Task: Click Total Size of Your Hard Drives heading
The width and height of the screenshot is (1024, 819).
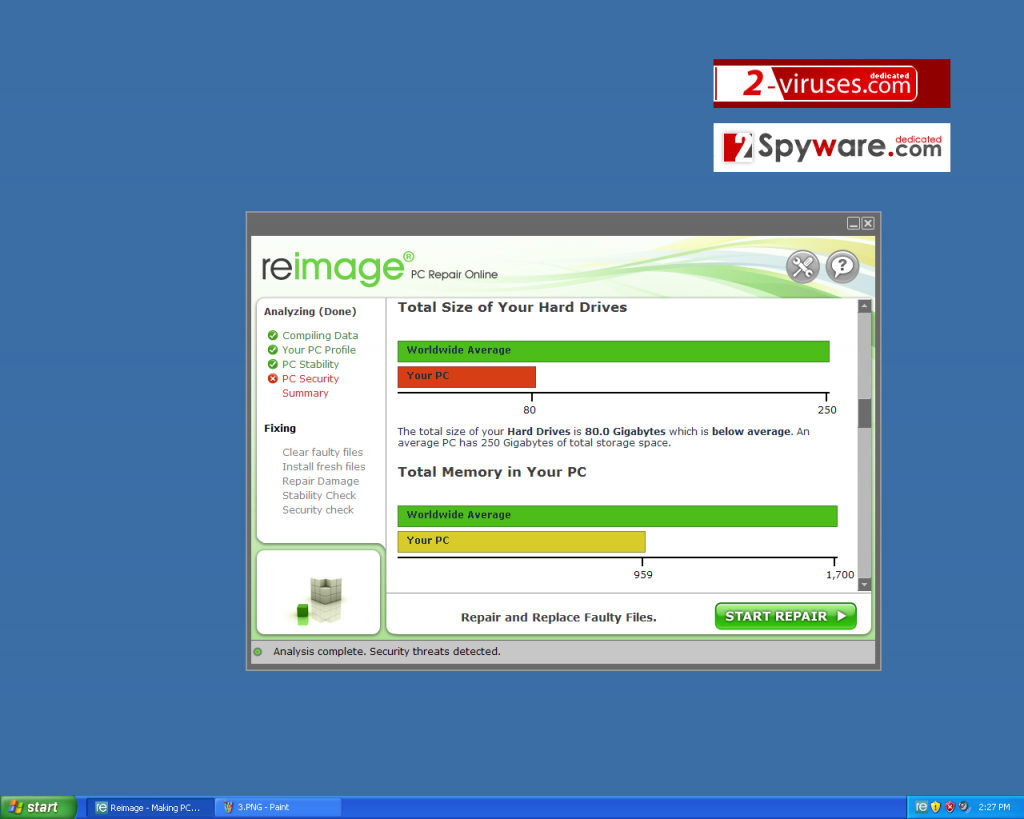Action: [x=513, y=308]
